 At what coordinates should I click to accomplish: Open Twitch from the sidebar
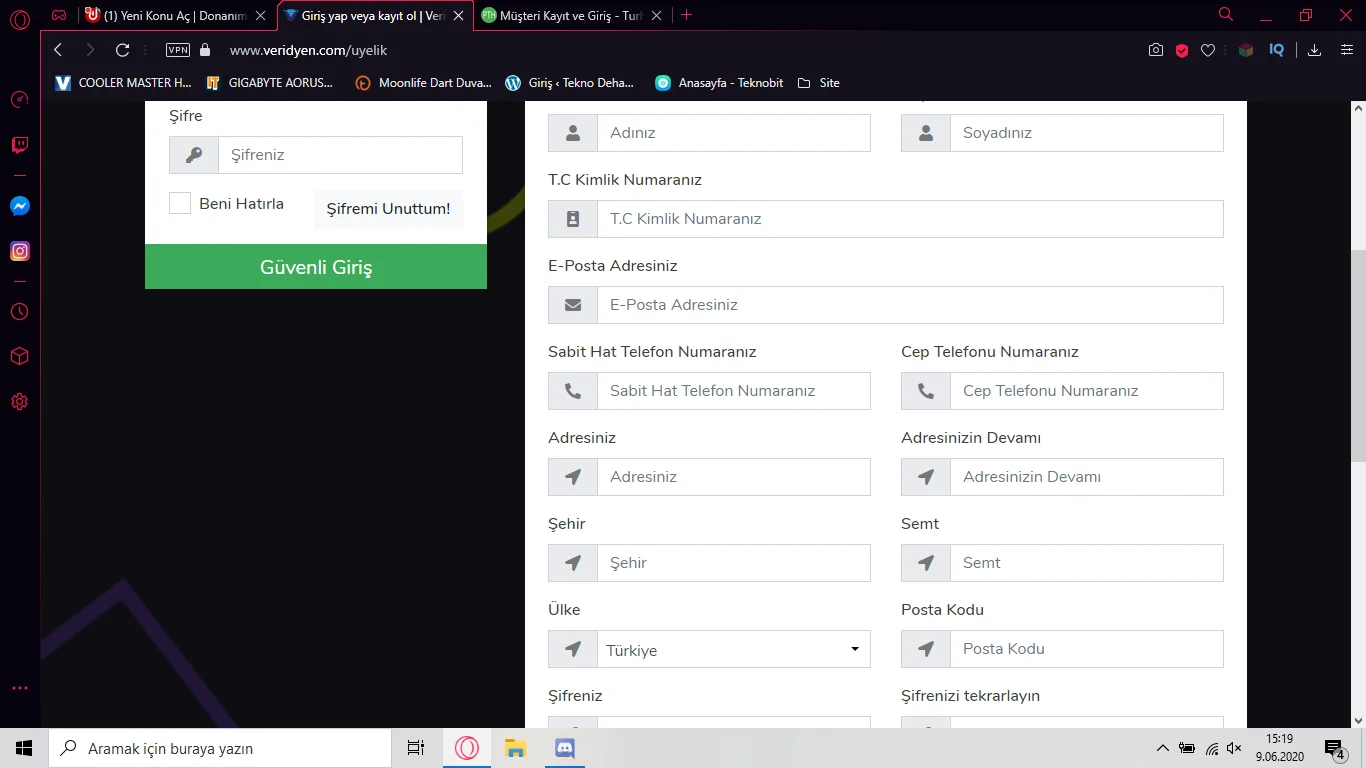tap(20, 146)
